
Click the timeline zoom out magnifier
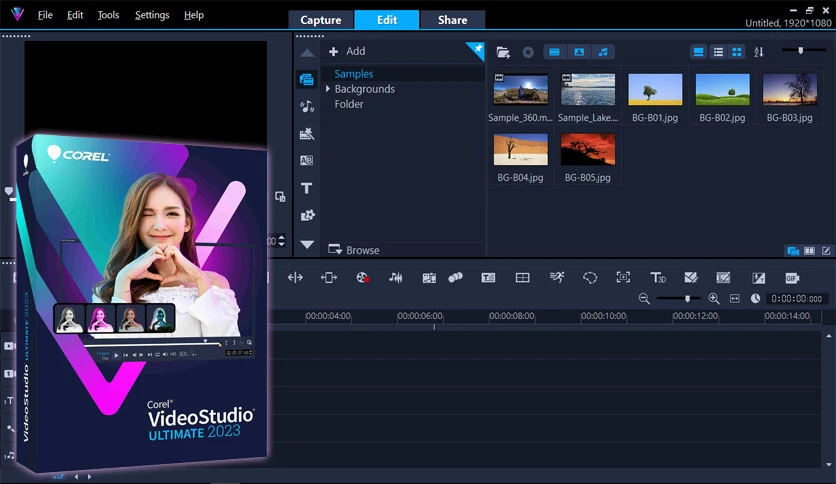(x=644, y=299)
